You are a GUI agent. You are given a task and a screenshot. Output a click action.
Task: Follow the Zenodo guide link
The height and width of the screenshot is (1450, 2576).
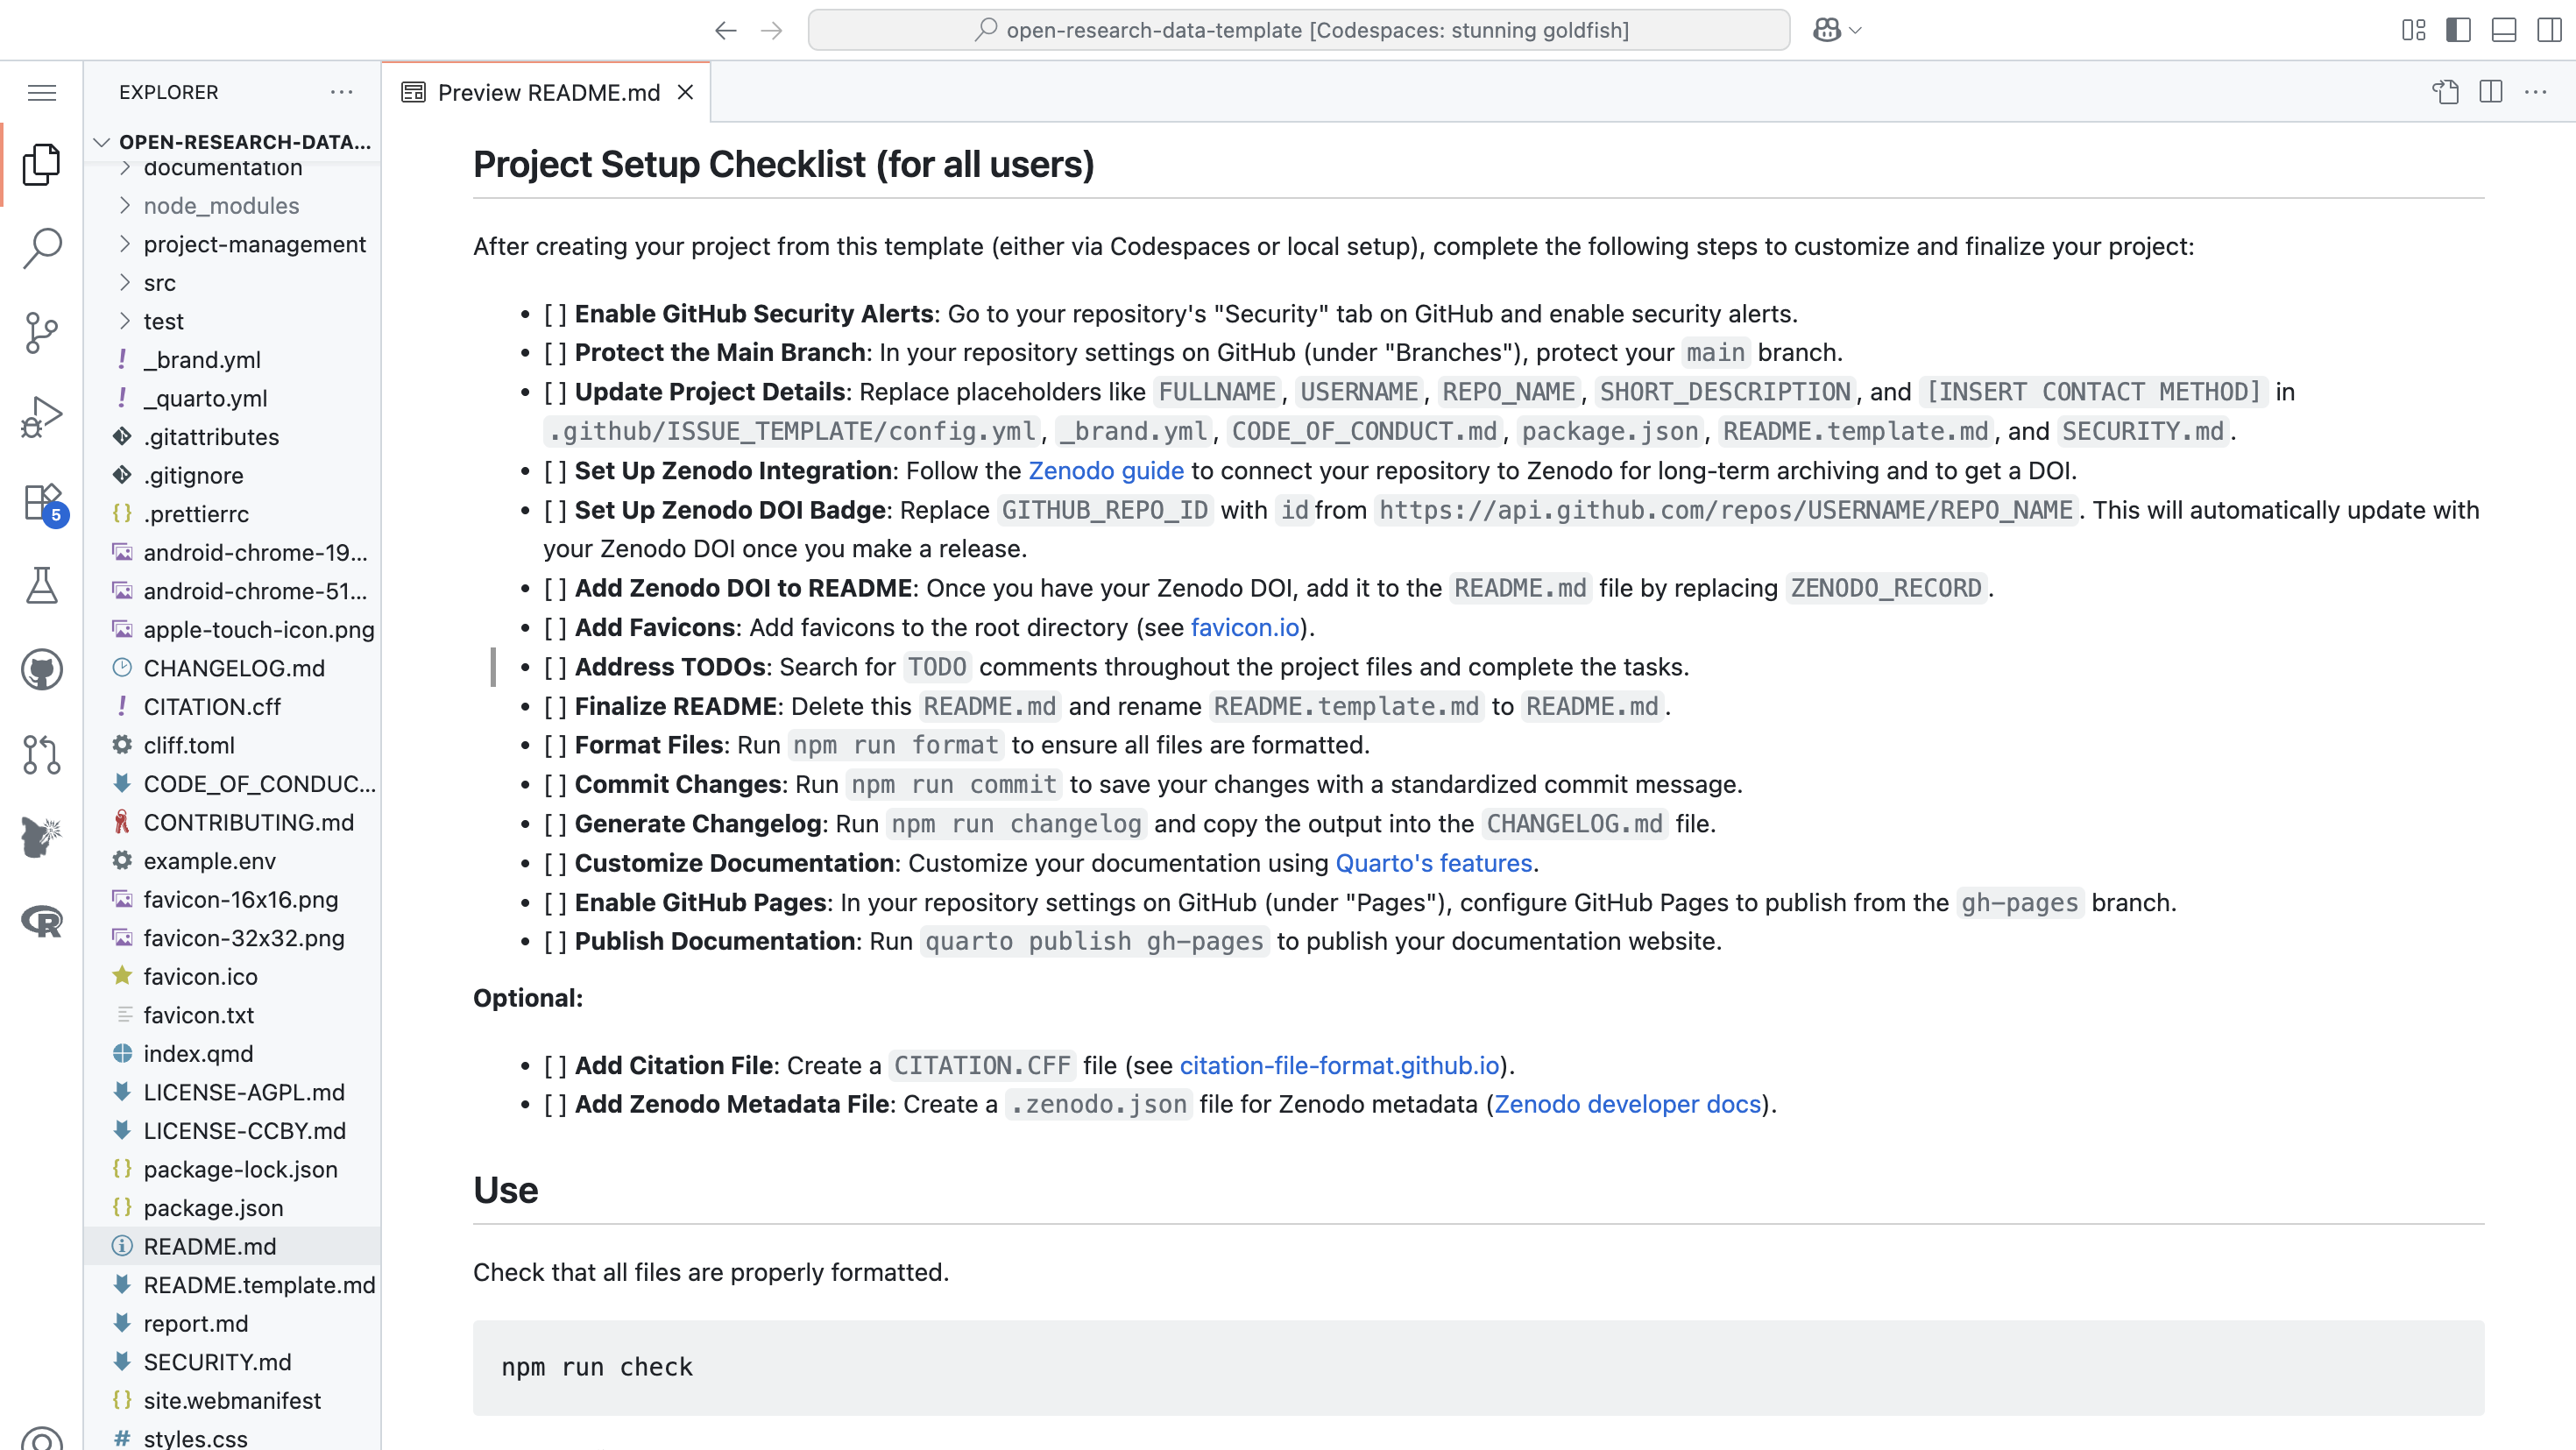tap(1105, 470)
